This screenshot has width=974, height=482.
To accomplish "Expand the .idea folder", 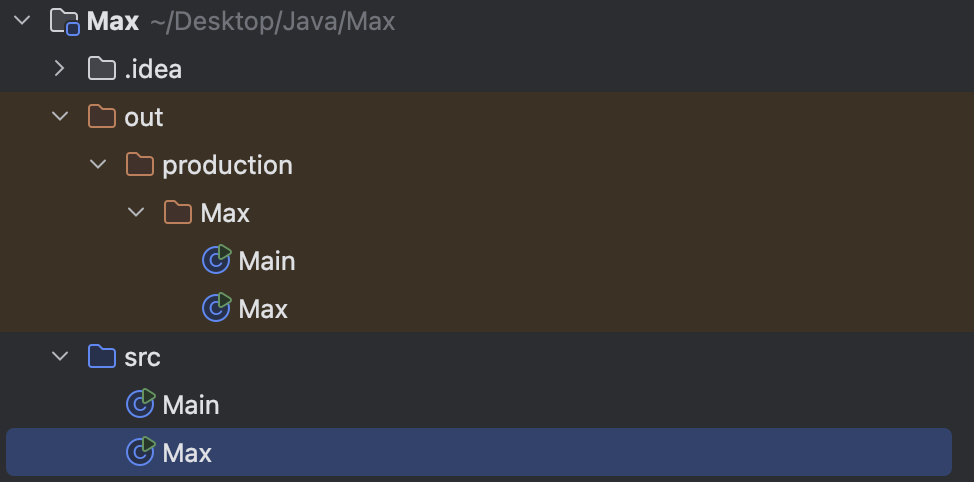I will tap(60, 69).
